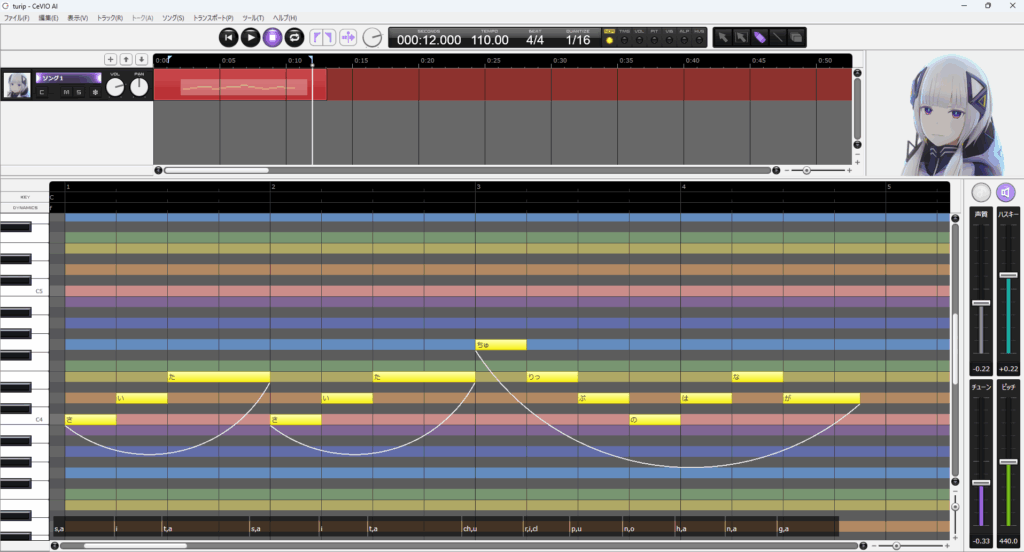Toggle the purple speaker monitor button
The width and height of the screenshot is (1024, 552).
1006,192
